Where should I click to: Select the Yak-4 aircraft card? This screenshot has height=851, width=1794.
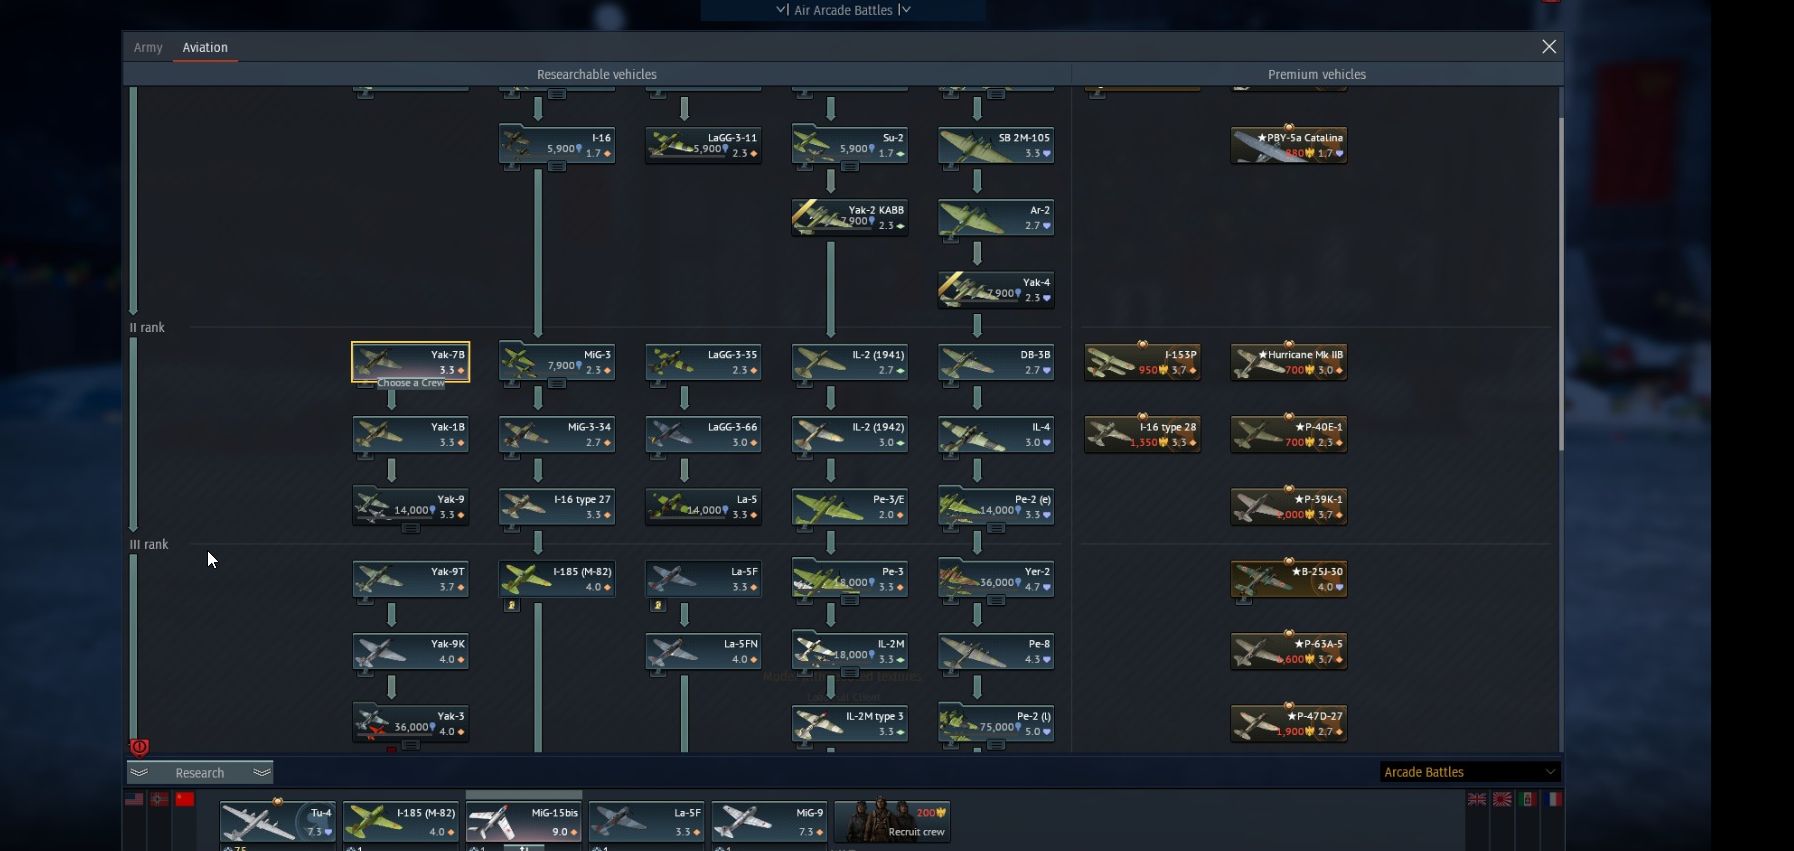coord(996,290)
